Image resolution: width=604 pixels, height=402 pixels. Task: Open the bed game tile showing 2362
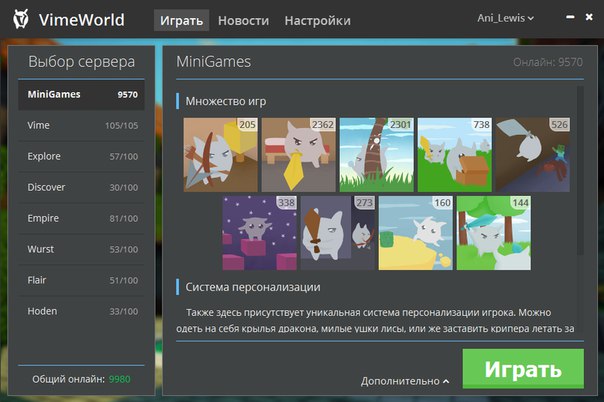point(299,155)
